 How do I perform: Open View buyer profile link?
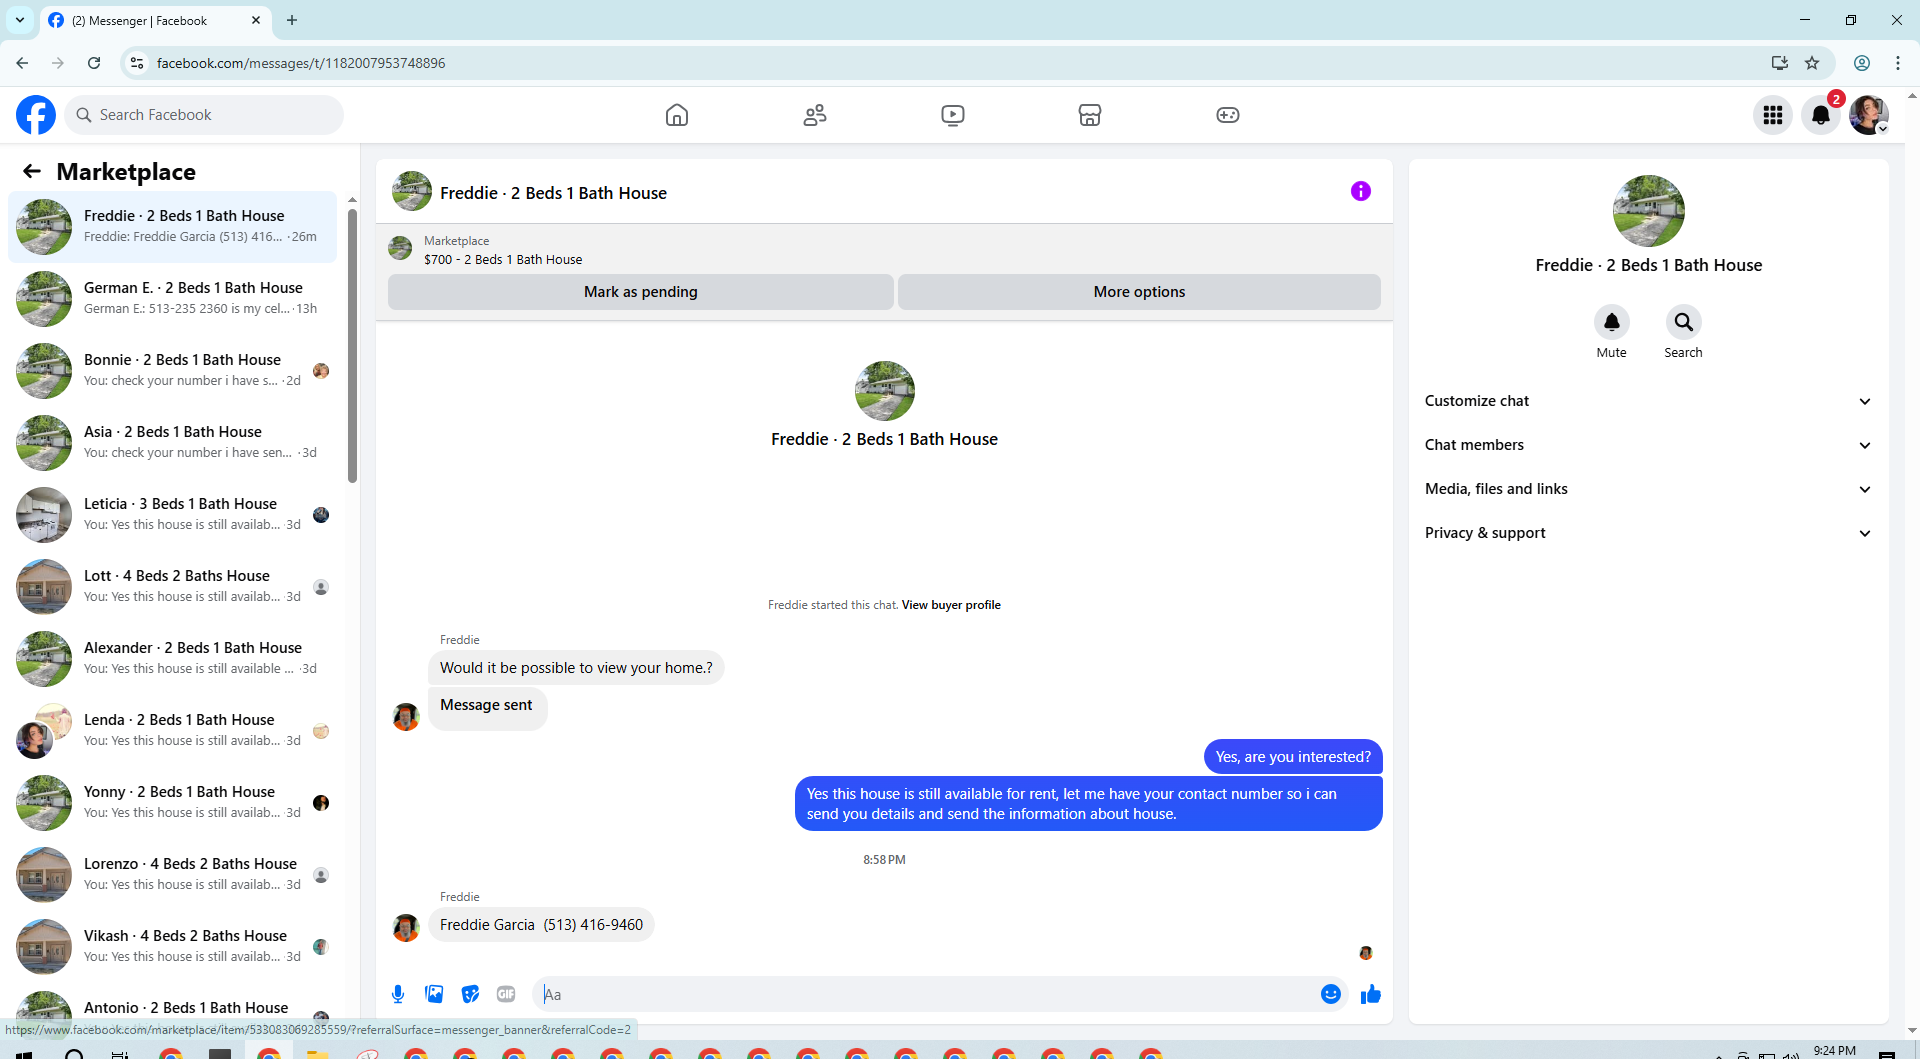[x=951, y=605]
